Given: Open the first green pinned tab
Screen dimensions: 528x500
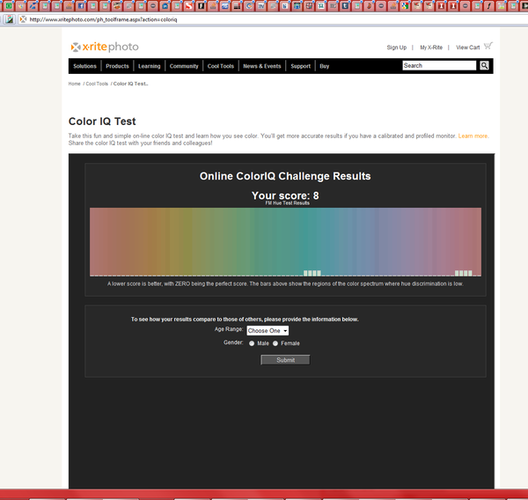Looking at the screenshot, I should (9, 6).
